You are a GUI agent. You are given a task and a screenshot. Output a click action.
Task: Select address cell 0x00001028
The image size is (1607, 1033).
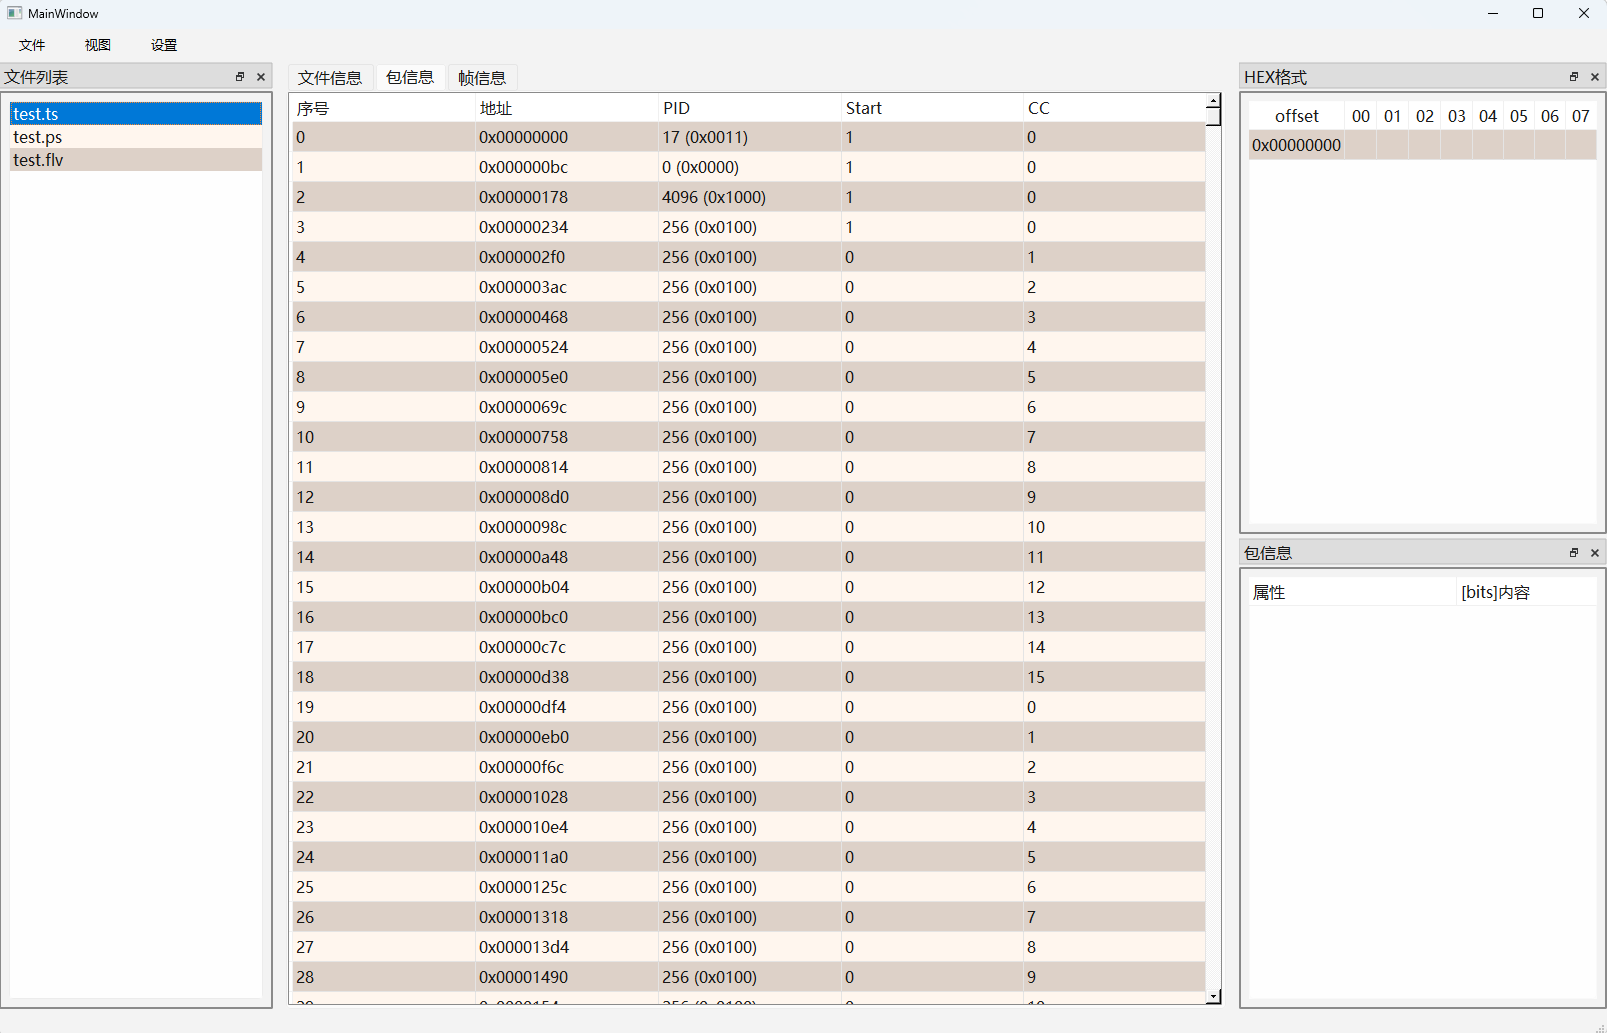coord(566,797)
